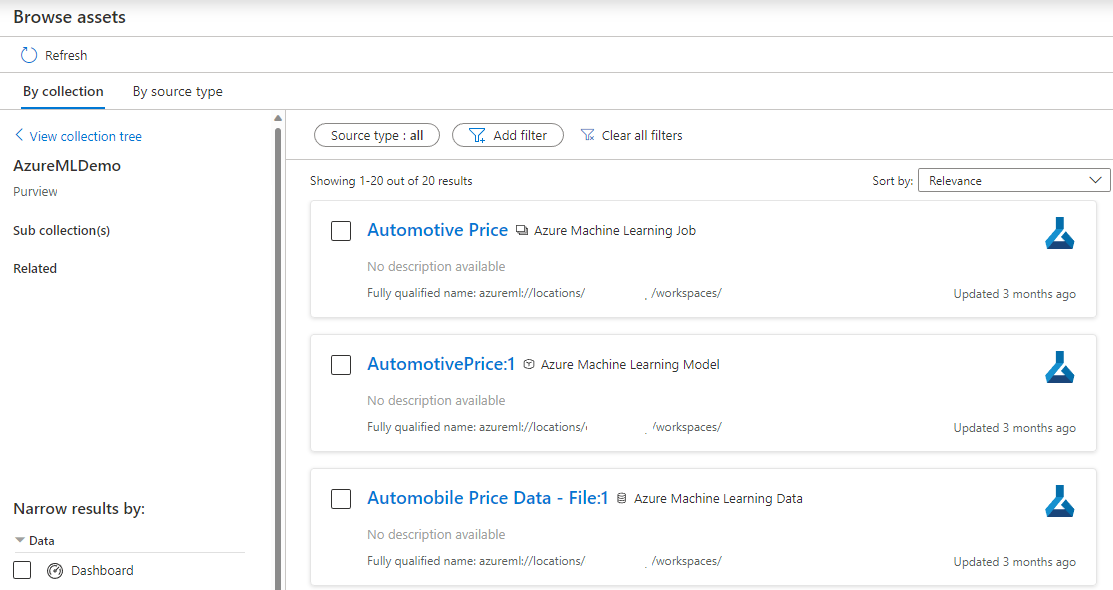Click Azure ML logo on Automotive Price card
Image resolution: width=1113 pixels, height=590 pixels.
pyautogui.click(x=1059, y=233)
